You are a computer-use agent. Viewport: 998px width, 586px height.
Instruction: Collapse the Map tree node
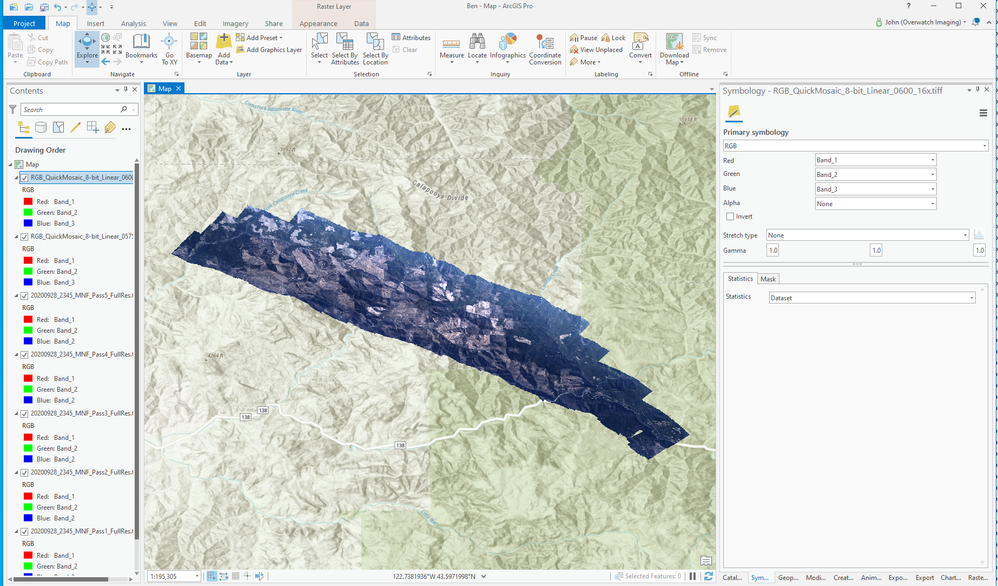coord(10,164)
